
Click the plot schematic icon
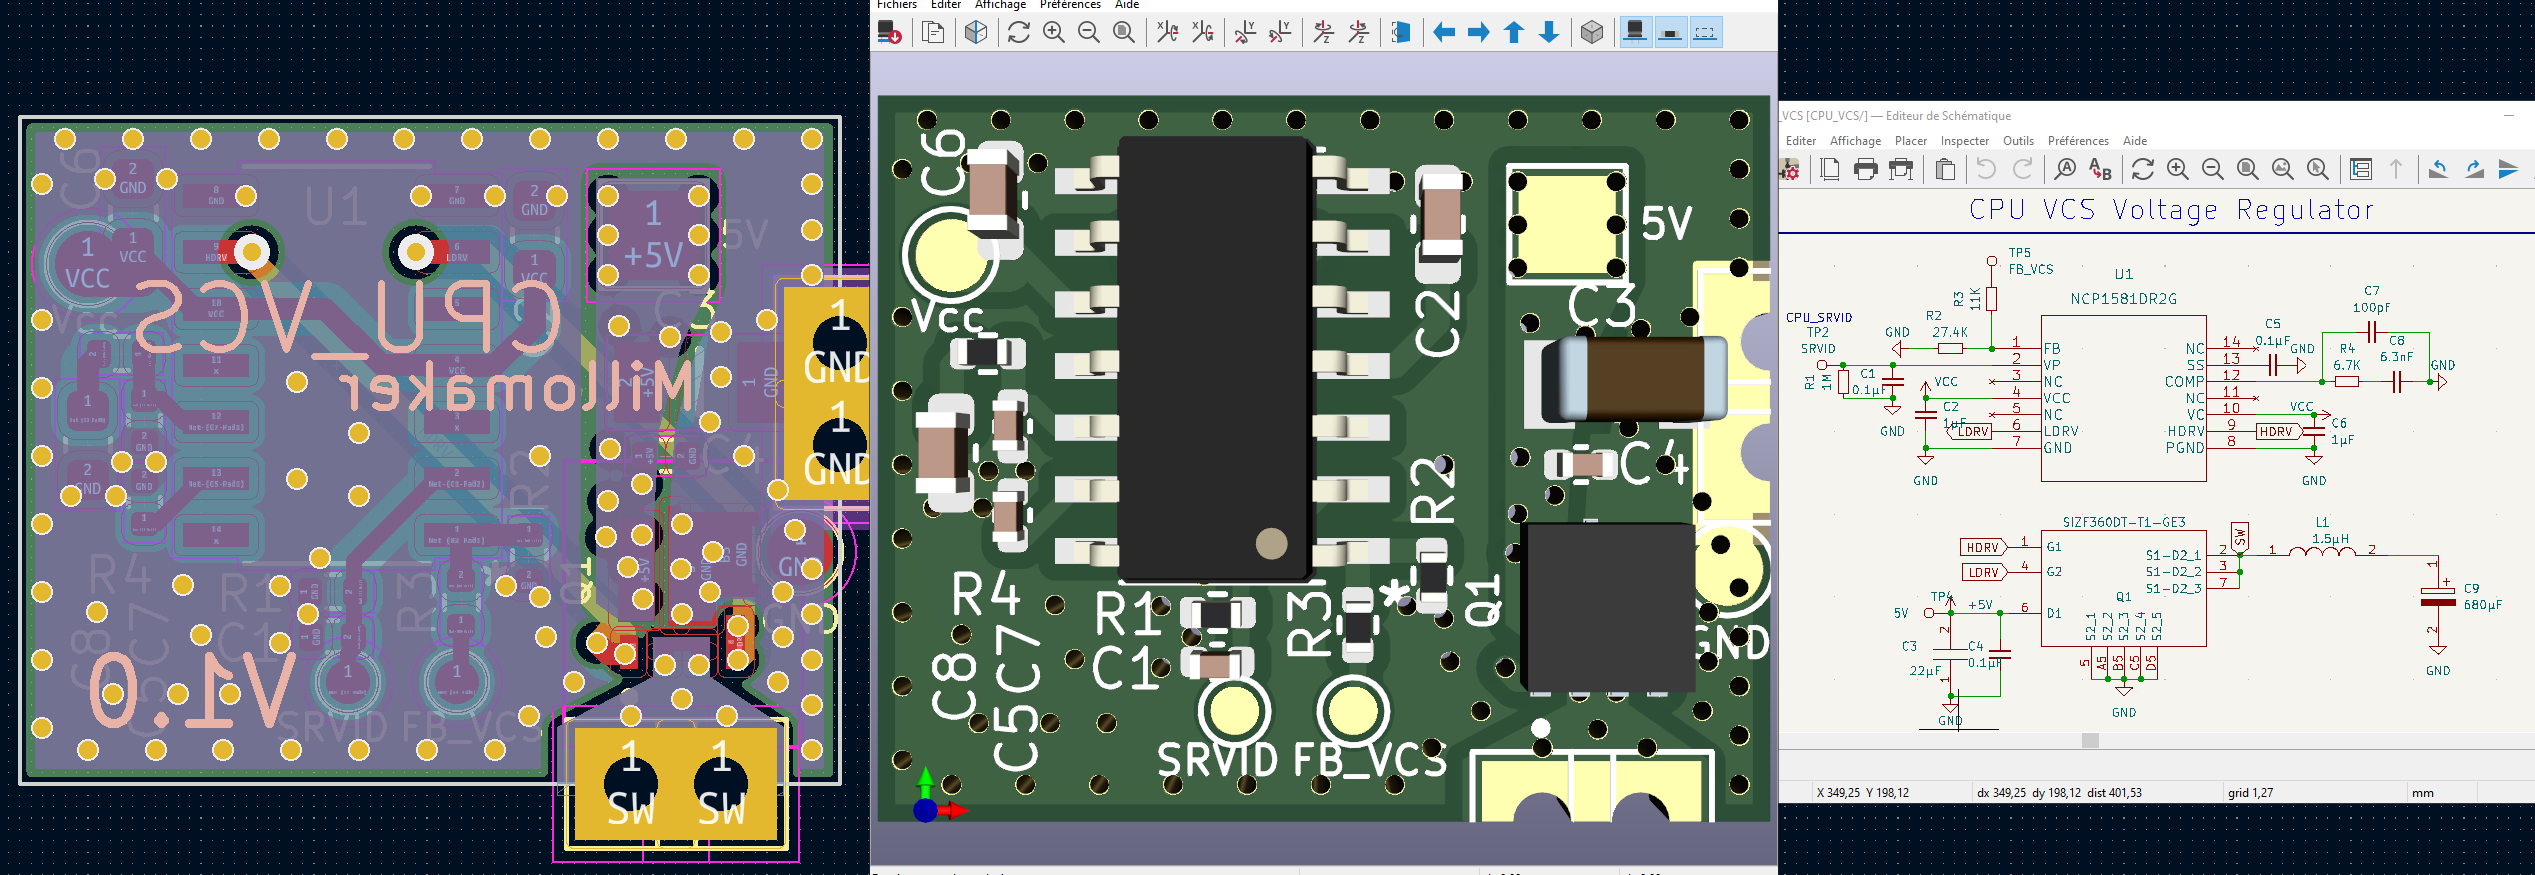(x=1900, y=170)
